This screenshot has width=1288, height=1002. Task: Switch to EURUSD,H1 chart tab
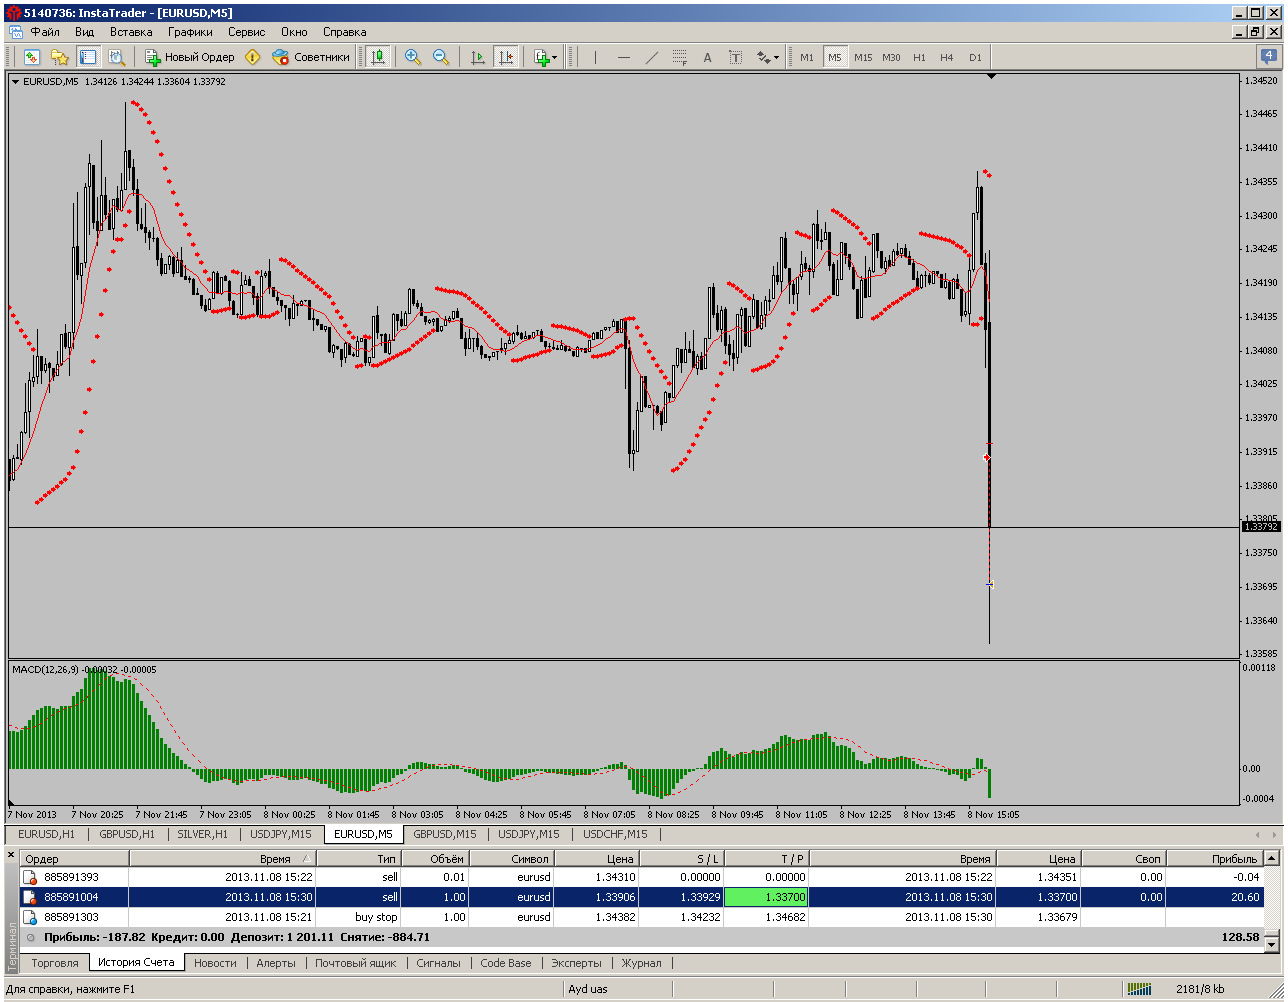[x=46, y=834]
